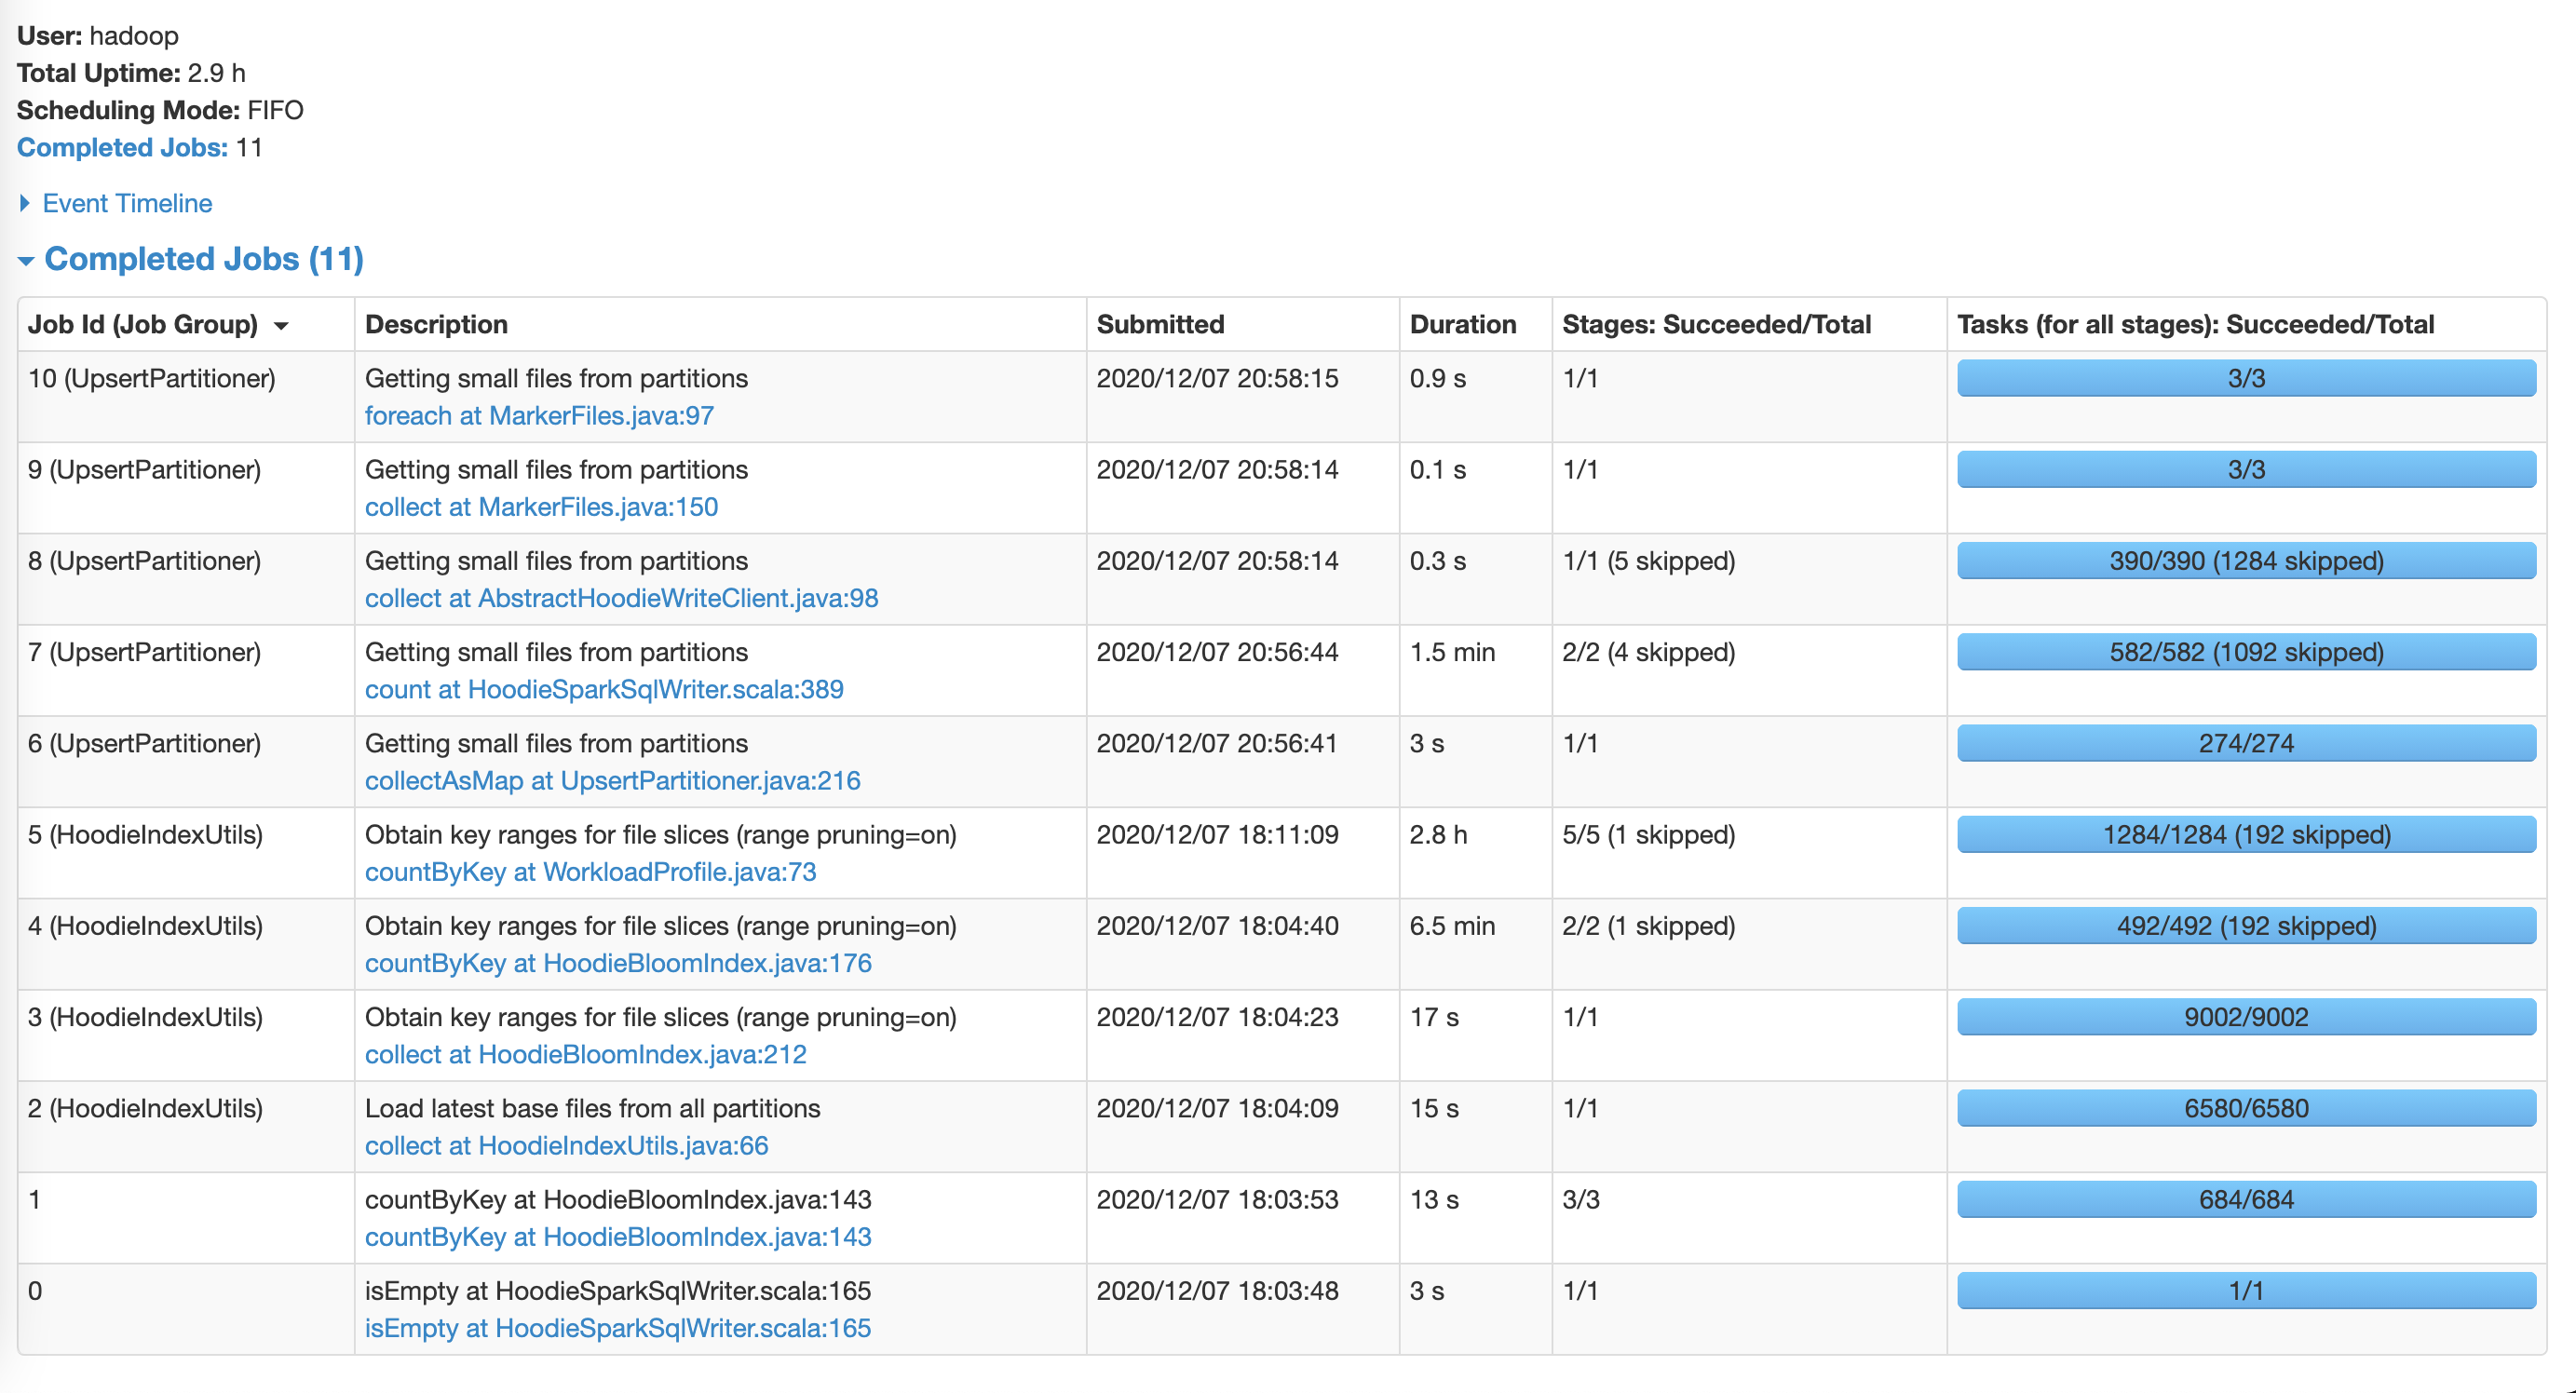
Task: Open collect at HoodieIndexUtils.java:66 link
Action: pos(566,1145)
